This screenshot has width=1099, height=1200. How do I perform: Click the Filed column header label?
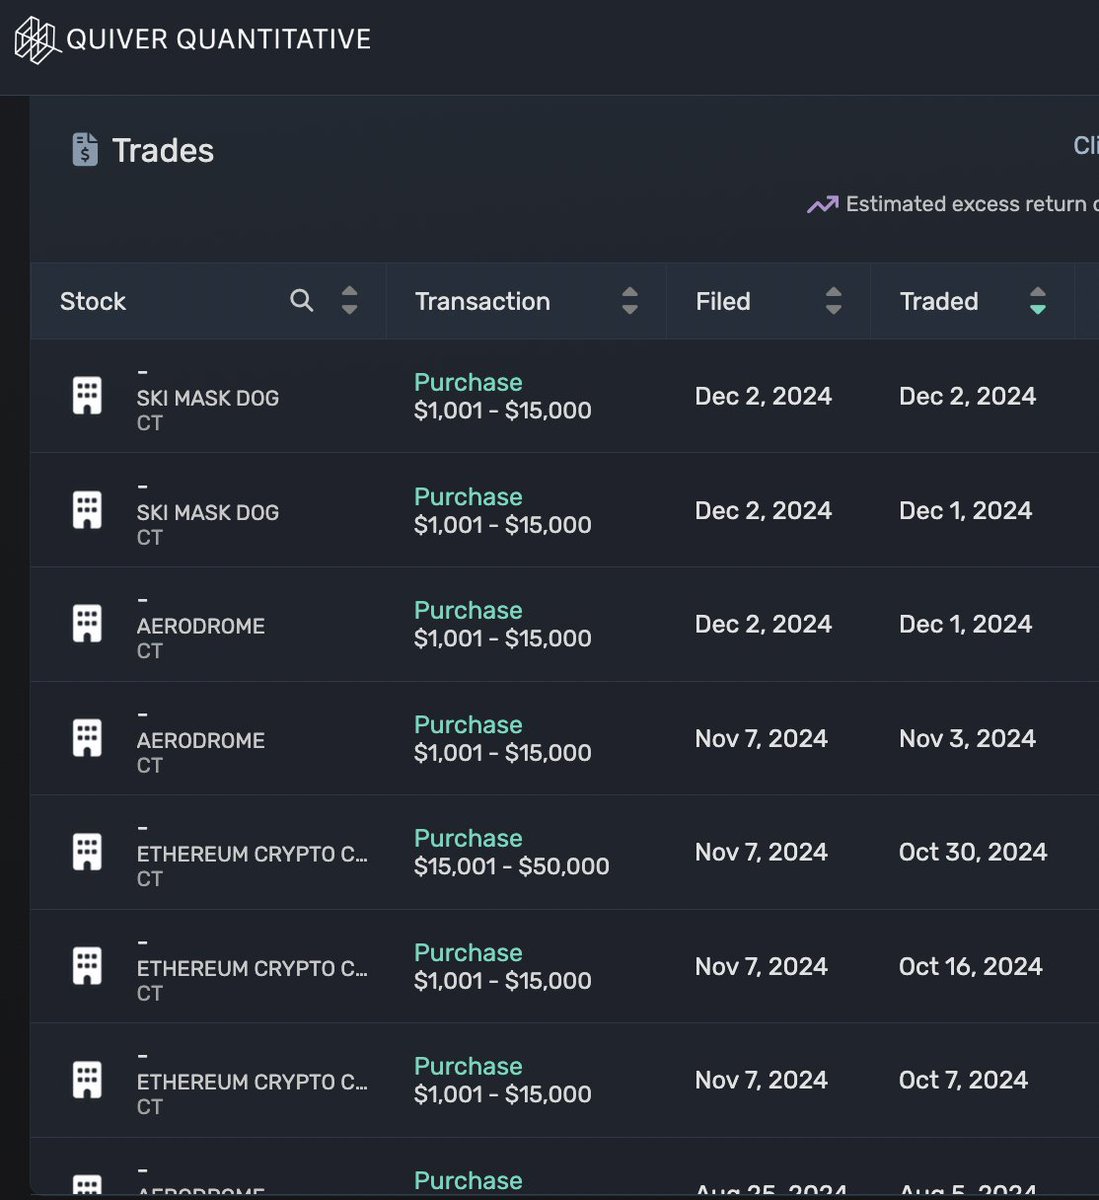(723, 301)
